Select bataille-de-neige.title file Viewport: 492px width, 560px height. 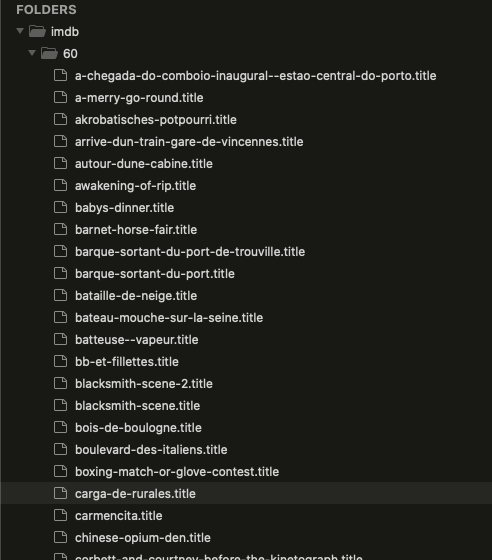click(x=136, y=296)
